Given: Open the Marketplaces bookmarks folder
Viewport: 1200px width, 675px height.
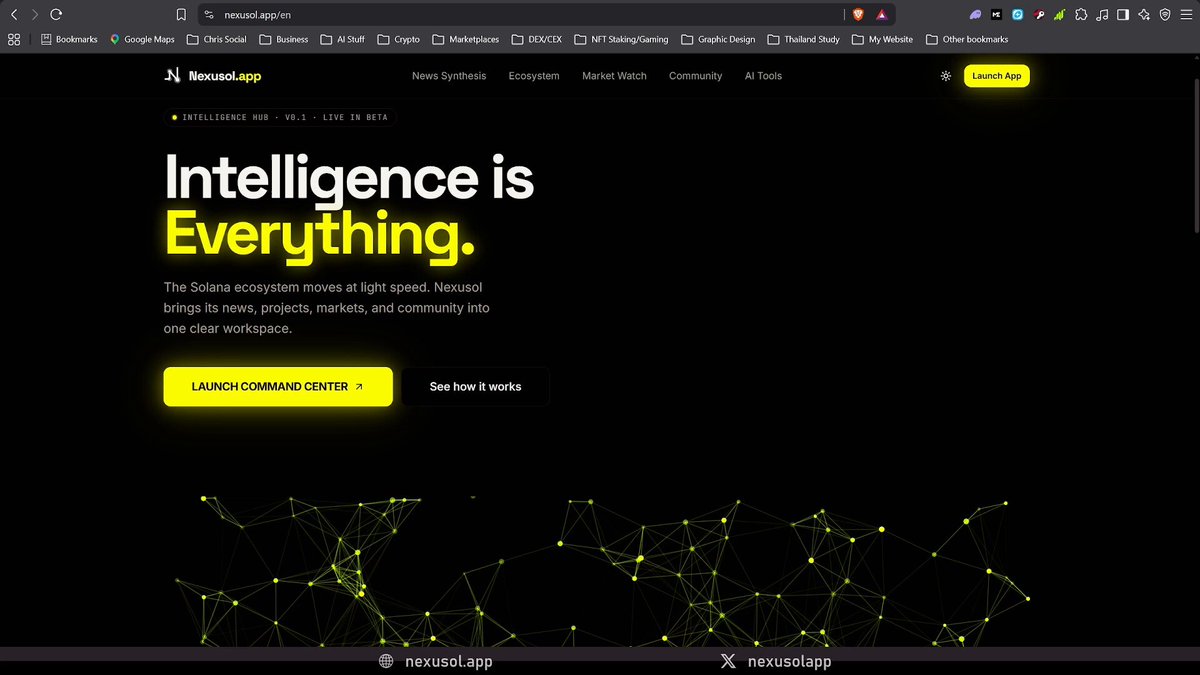Looking at the screenshot, I should click(x=466, y=40).
